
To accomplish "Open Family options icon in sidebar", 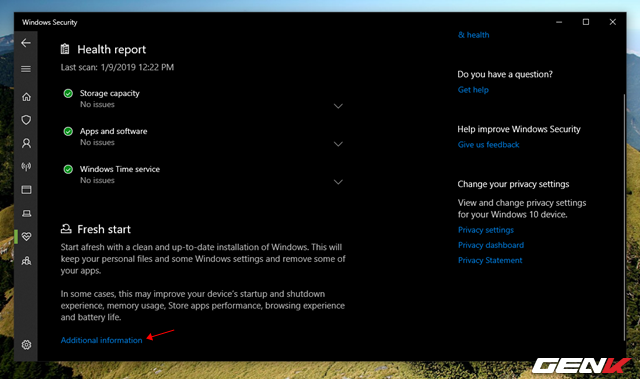I will (x=26, y=260).
